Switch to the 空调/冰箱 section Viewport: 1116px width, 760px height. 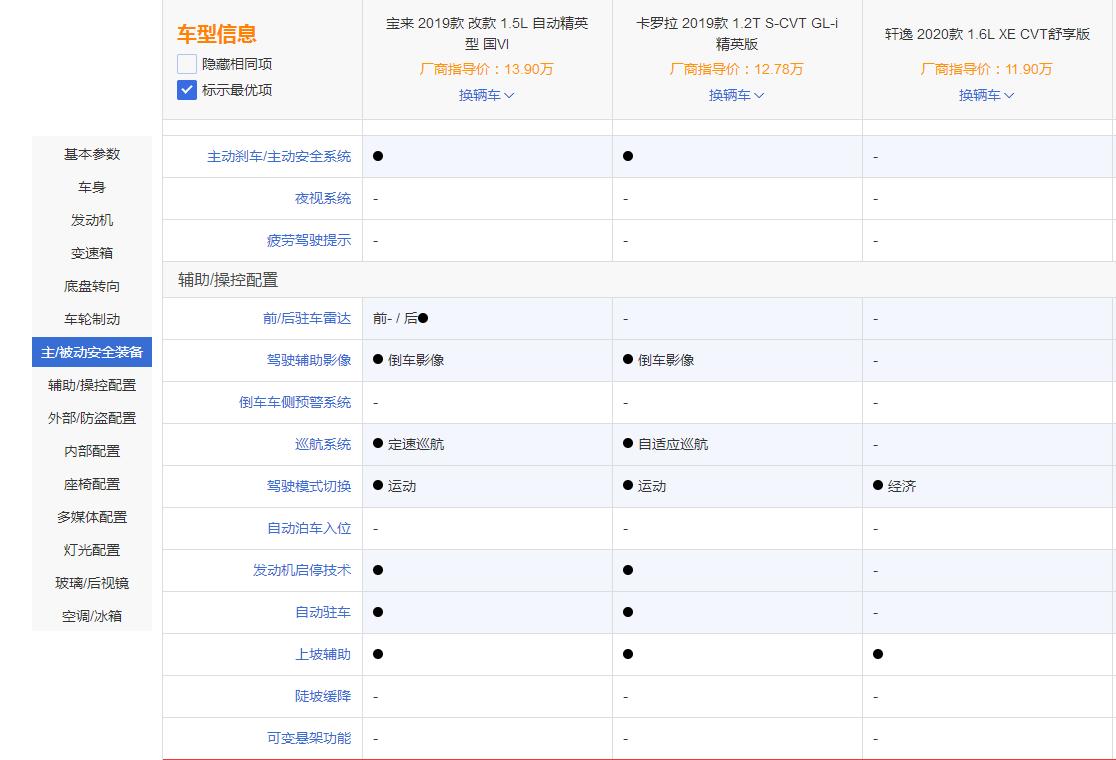pos(91,616)
